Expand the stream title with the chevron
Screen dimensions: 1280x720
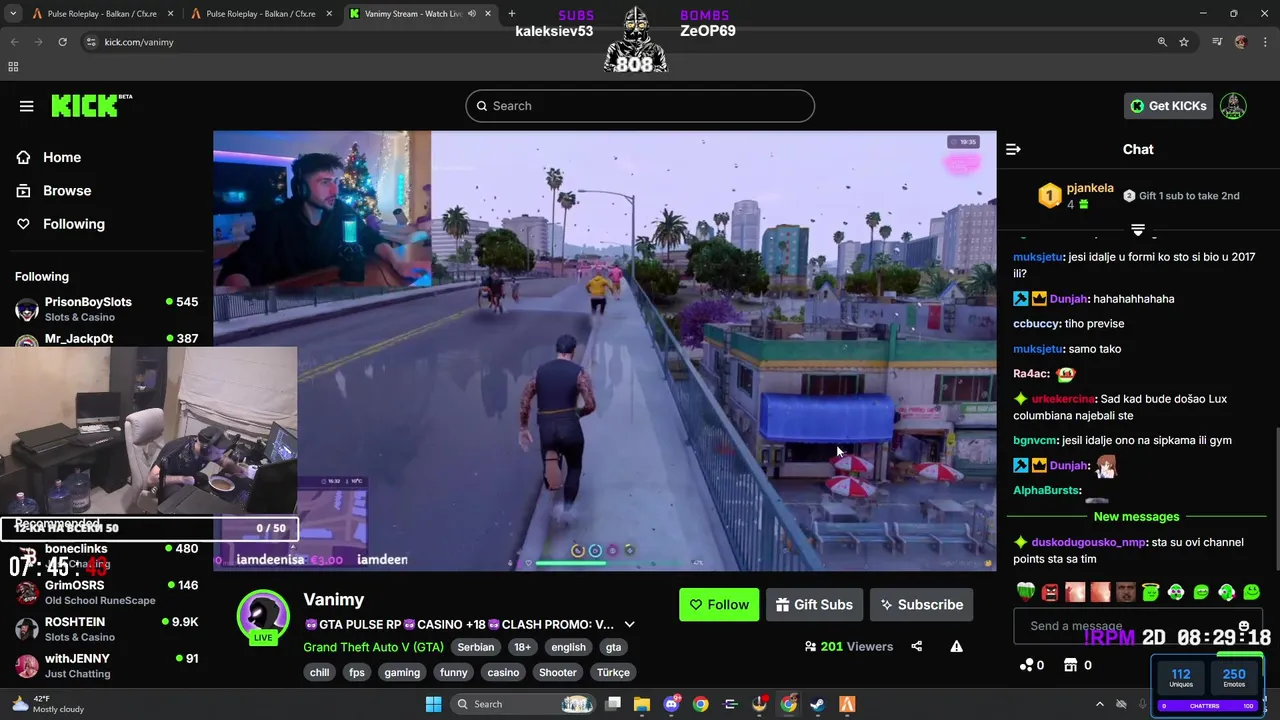pos(629,624)
